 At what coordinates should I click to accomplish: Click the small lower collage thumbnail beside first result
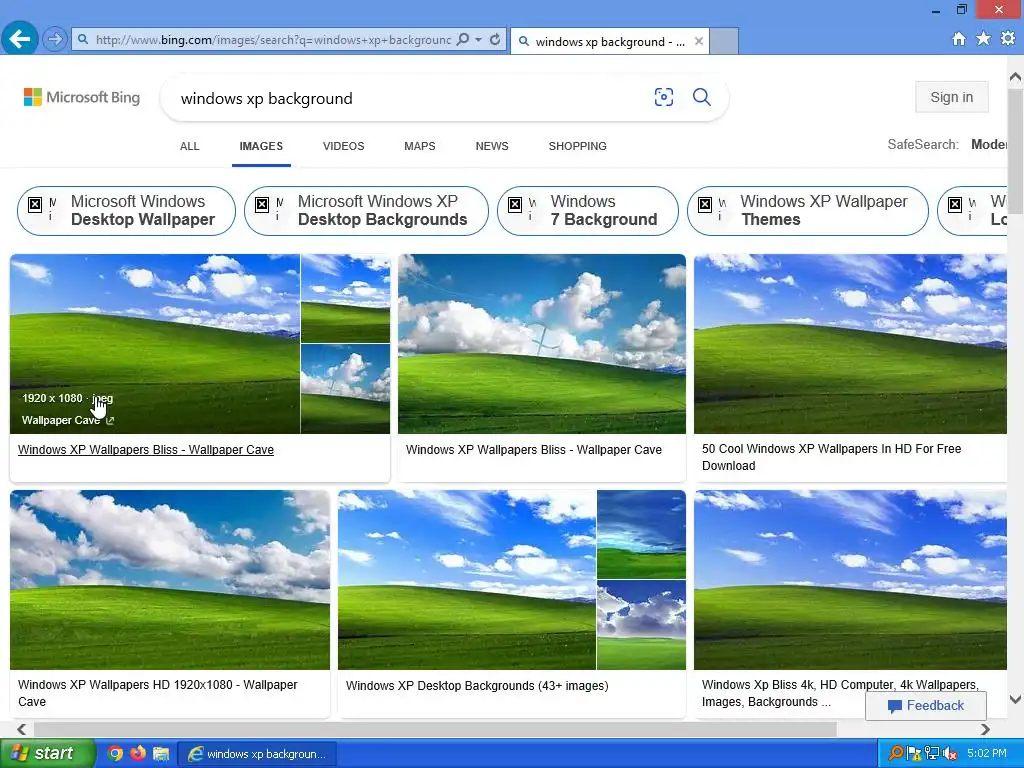point(345,389)
